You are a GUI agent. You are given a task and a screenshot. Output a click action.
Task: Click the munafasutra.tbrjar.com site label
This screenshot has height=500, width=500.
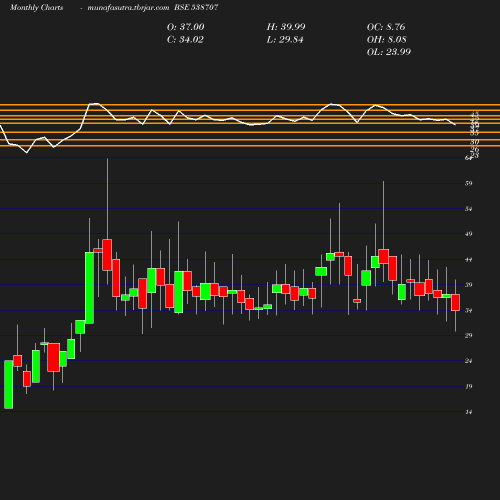click(x=128, y=8)
